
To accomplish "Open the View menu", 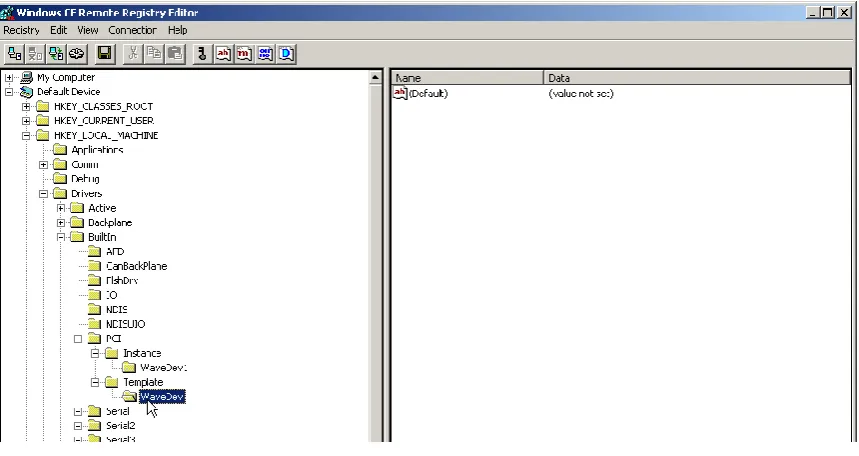I will (x=88, y=30).
